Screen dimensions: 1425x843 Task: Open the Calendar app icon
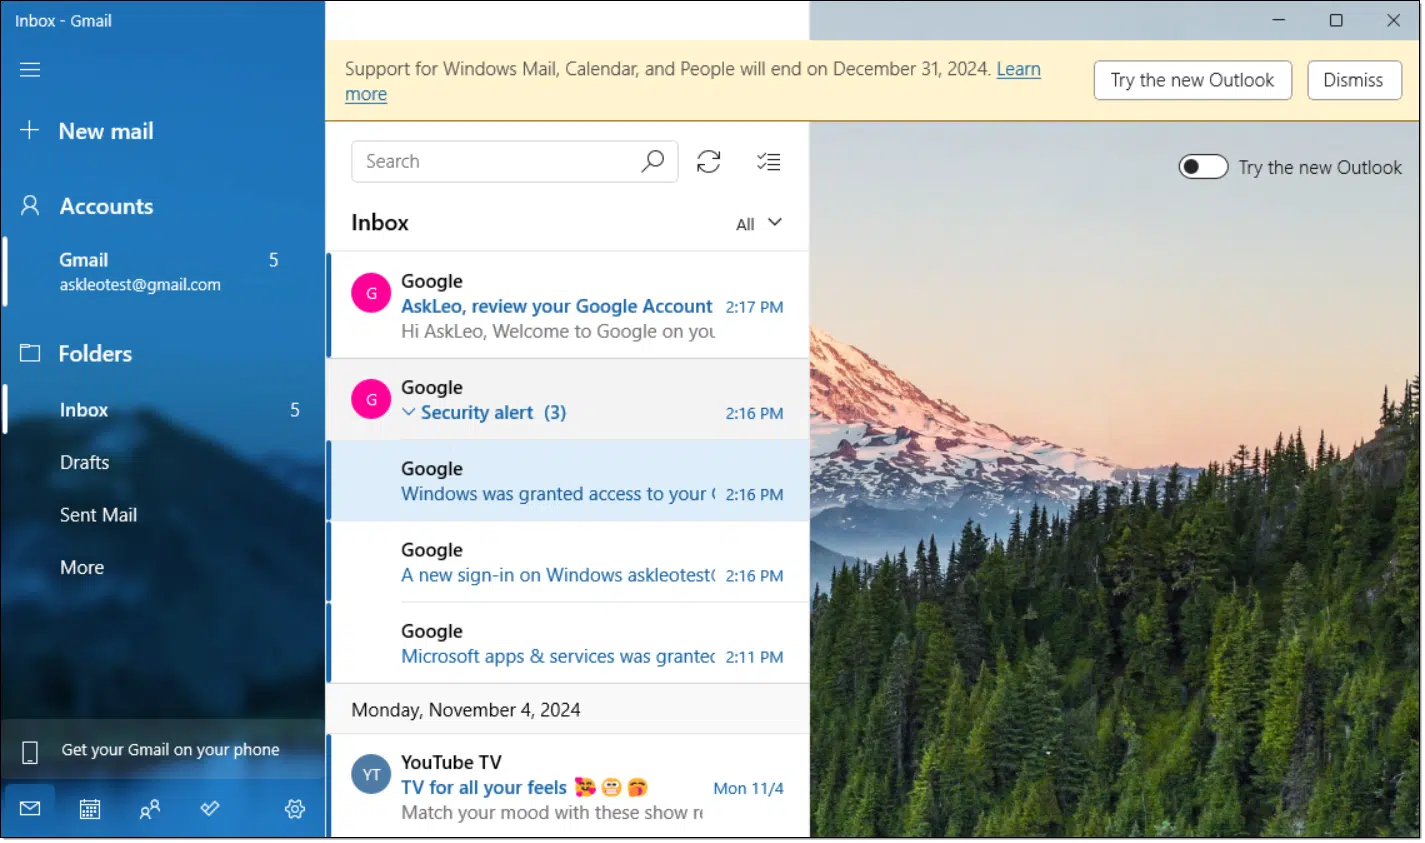(x=90, y=809)
